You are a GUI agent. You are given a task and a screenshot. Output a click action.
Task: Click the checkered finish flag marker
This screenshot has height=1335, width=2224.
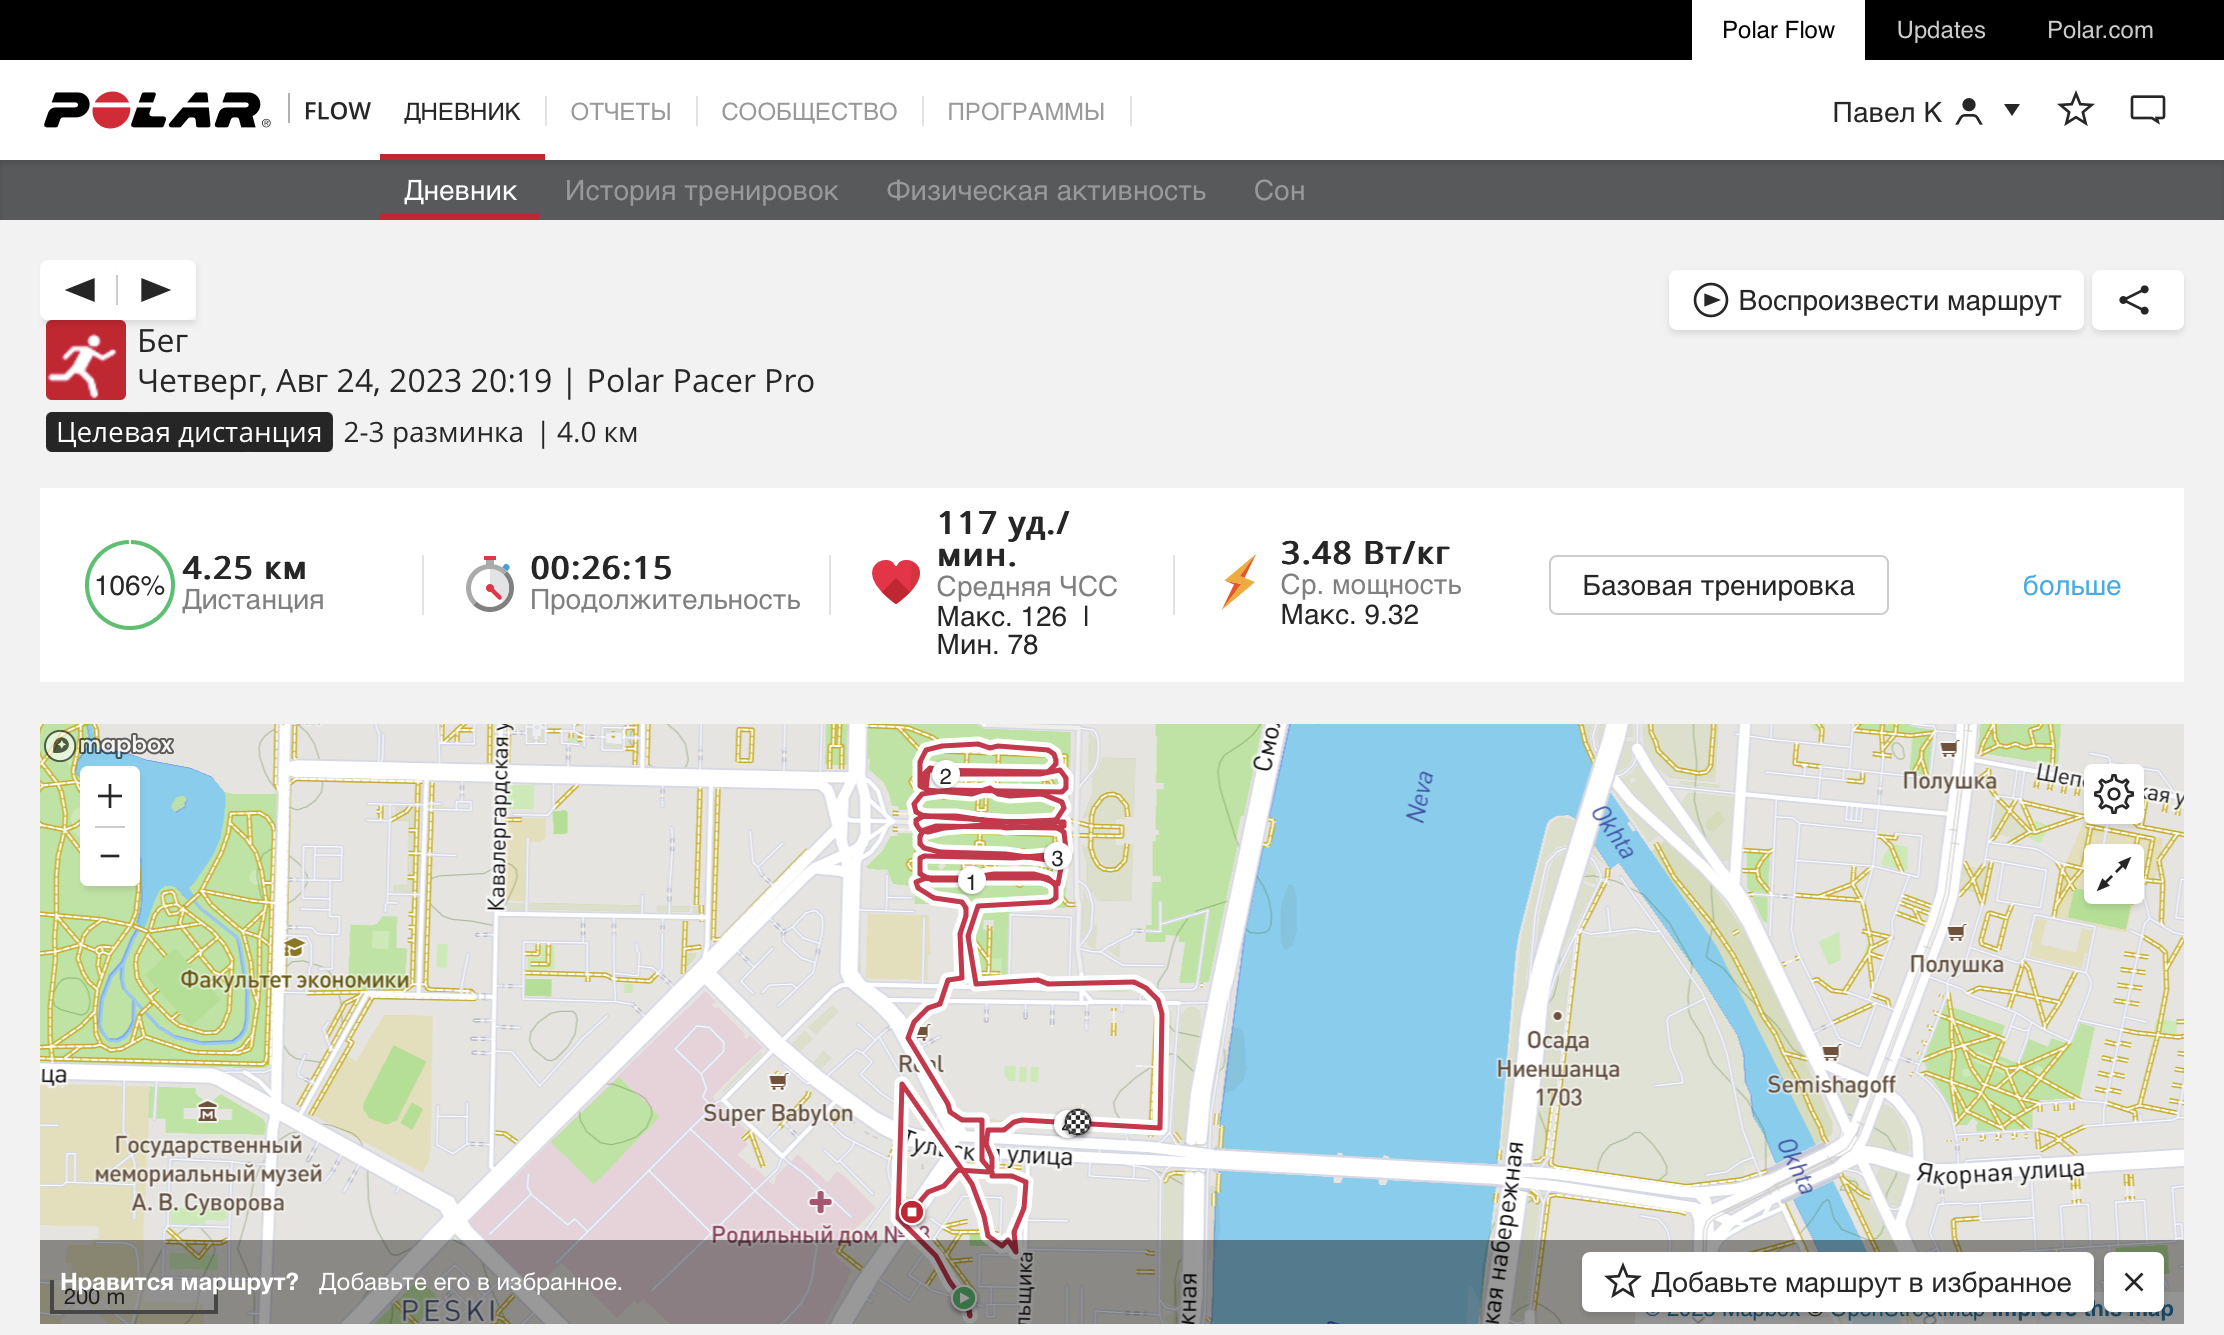click(1077, 1122)
